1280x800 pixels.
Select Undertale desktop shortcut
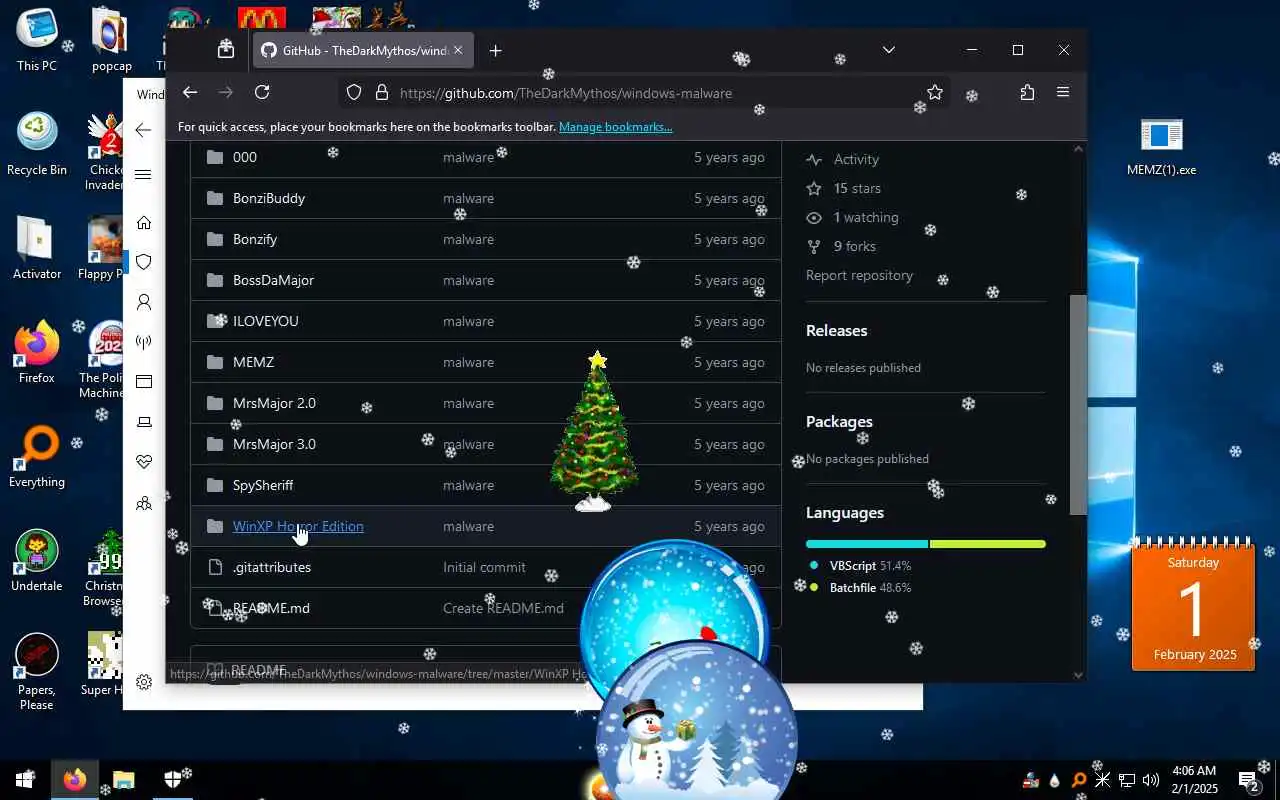pyautogui.click(x=37, y=561)
